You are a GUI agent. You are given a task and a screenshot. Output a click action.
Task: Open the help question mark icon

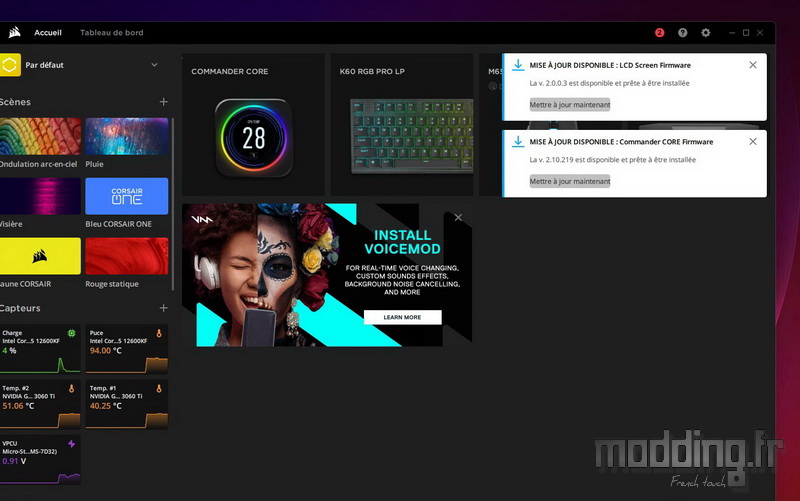(682, 33)
